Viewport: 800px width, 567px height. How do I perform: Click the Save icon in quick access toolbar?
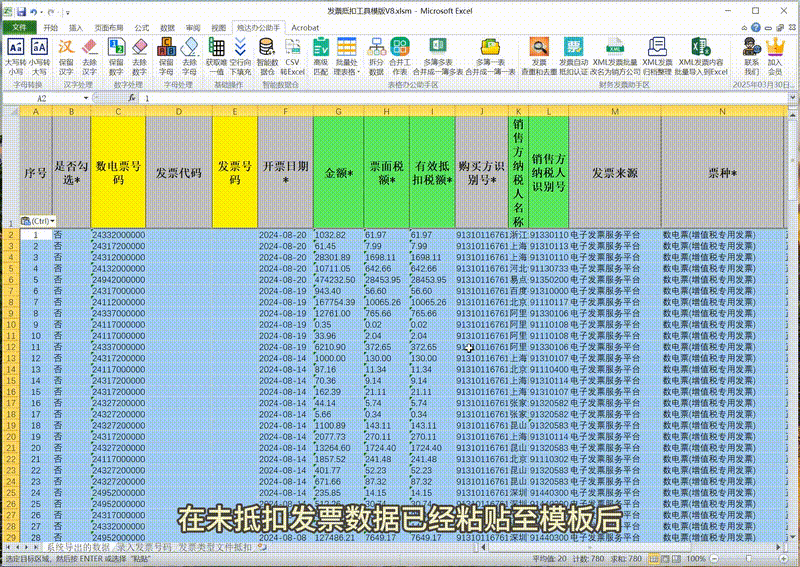click(x=21, y=11)
